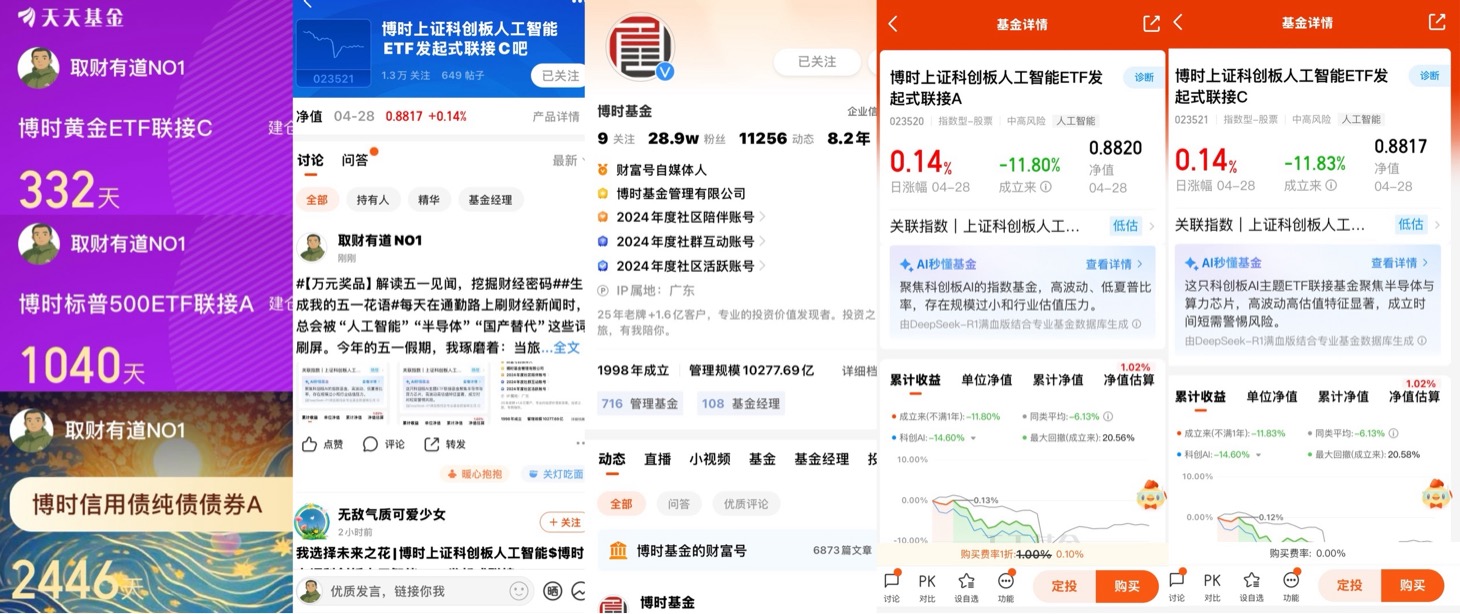Open 取财有道NO1 avatar in forum post
The width and height of the screenshot is (1460, 614).
point(312,248)
